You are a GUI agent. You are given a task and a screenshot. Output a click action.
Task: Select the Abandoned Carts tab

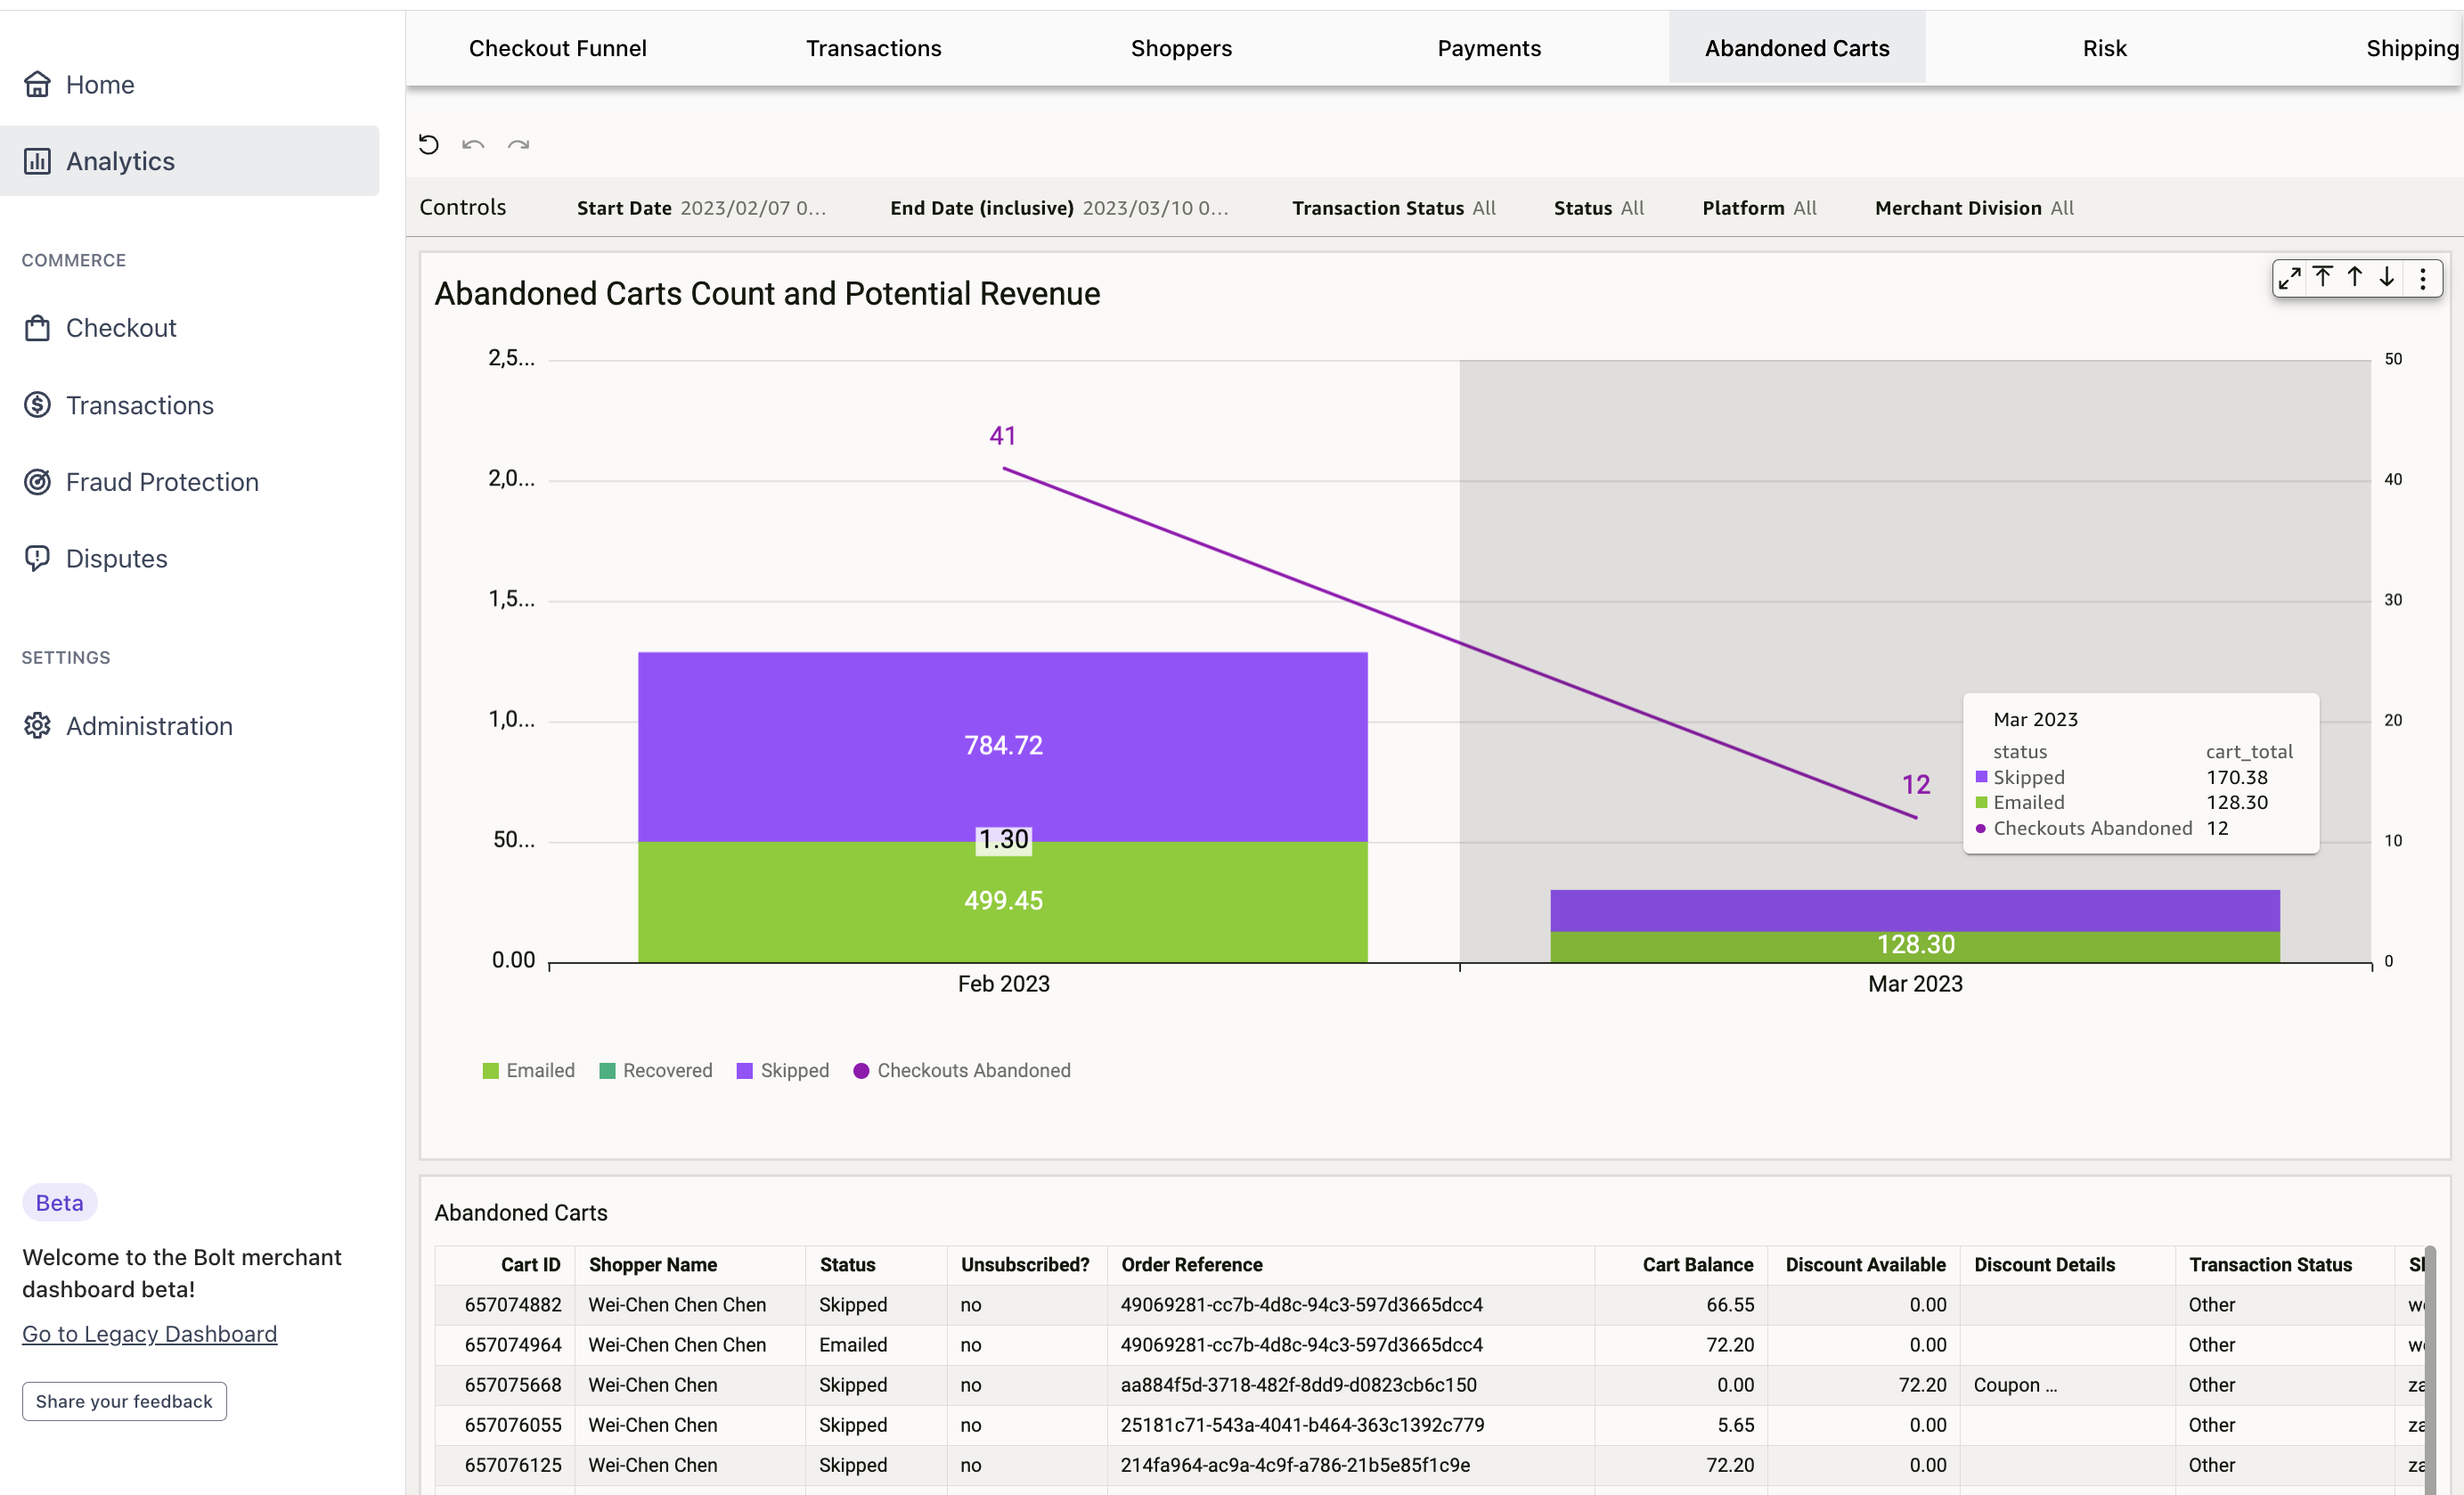[1797, 47]
